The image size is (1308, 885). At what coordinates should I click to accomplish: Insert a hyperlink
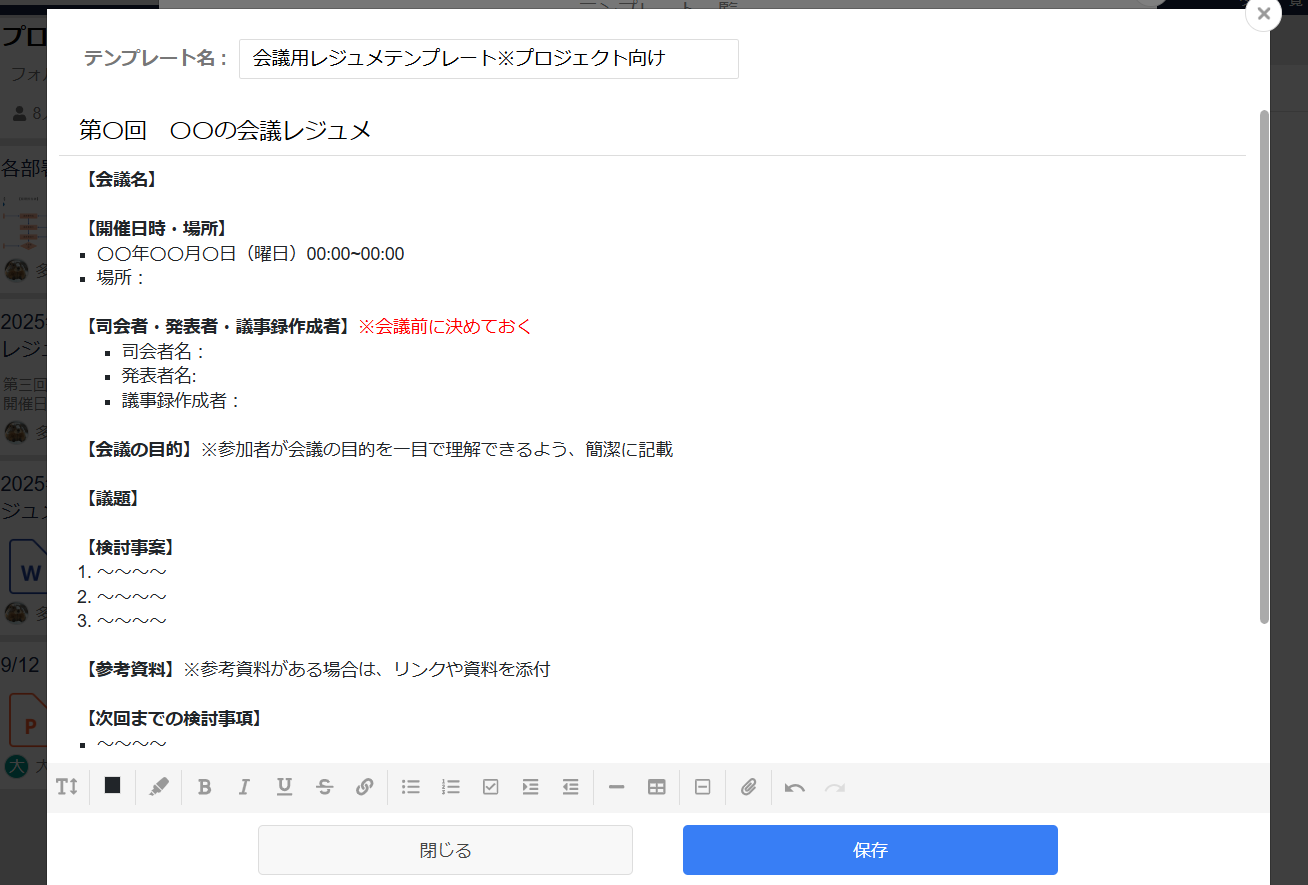pos(364,787)
